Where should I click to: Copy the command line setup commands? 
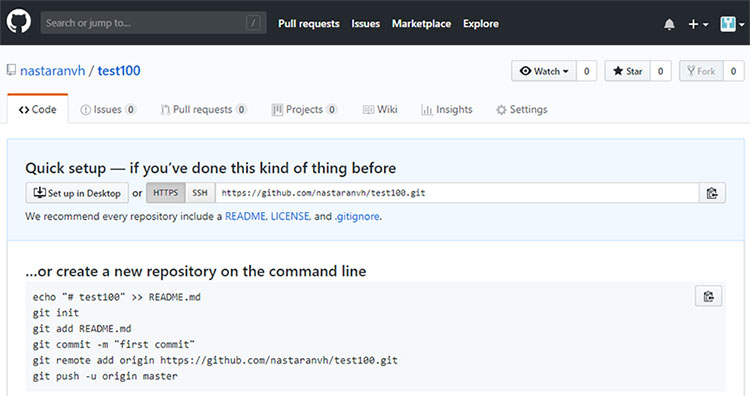coord(708,297)
